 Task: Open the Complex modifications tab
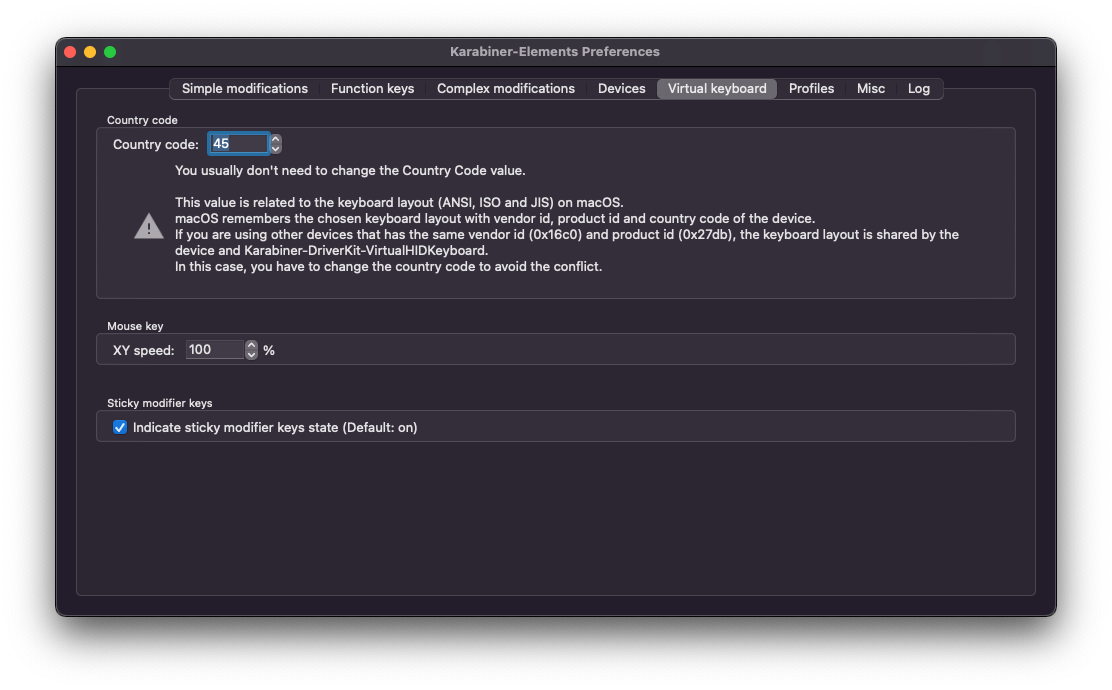click(x=506, y=89)
